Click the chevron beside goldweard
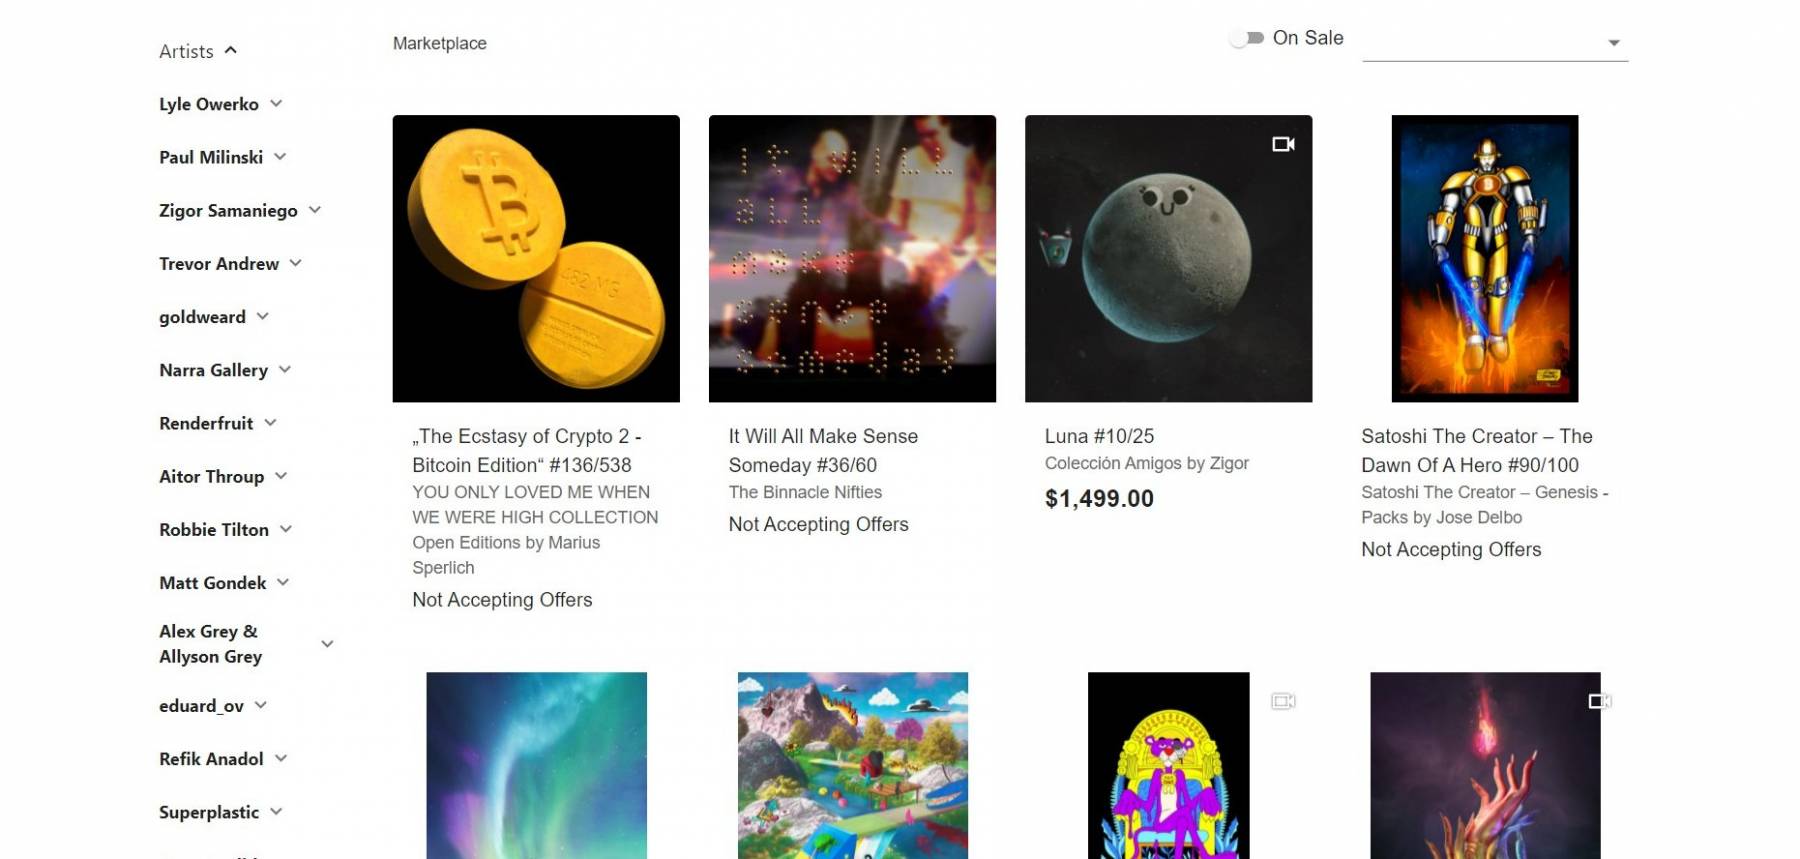 263,316
